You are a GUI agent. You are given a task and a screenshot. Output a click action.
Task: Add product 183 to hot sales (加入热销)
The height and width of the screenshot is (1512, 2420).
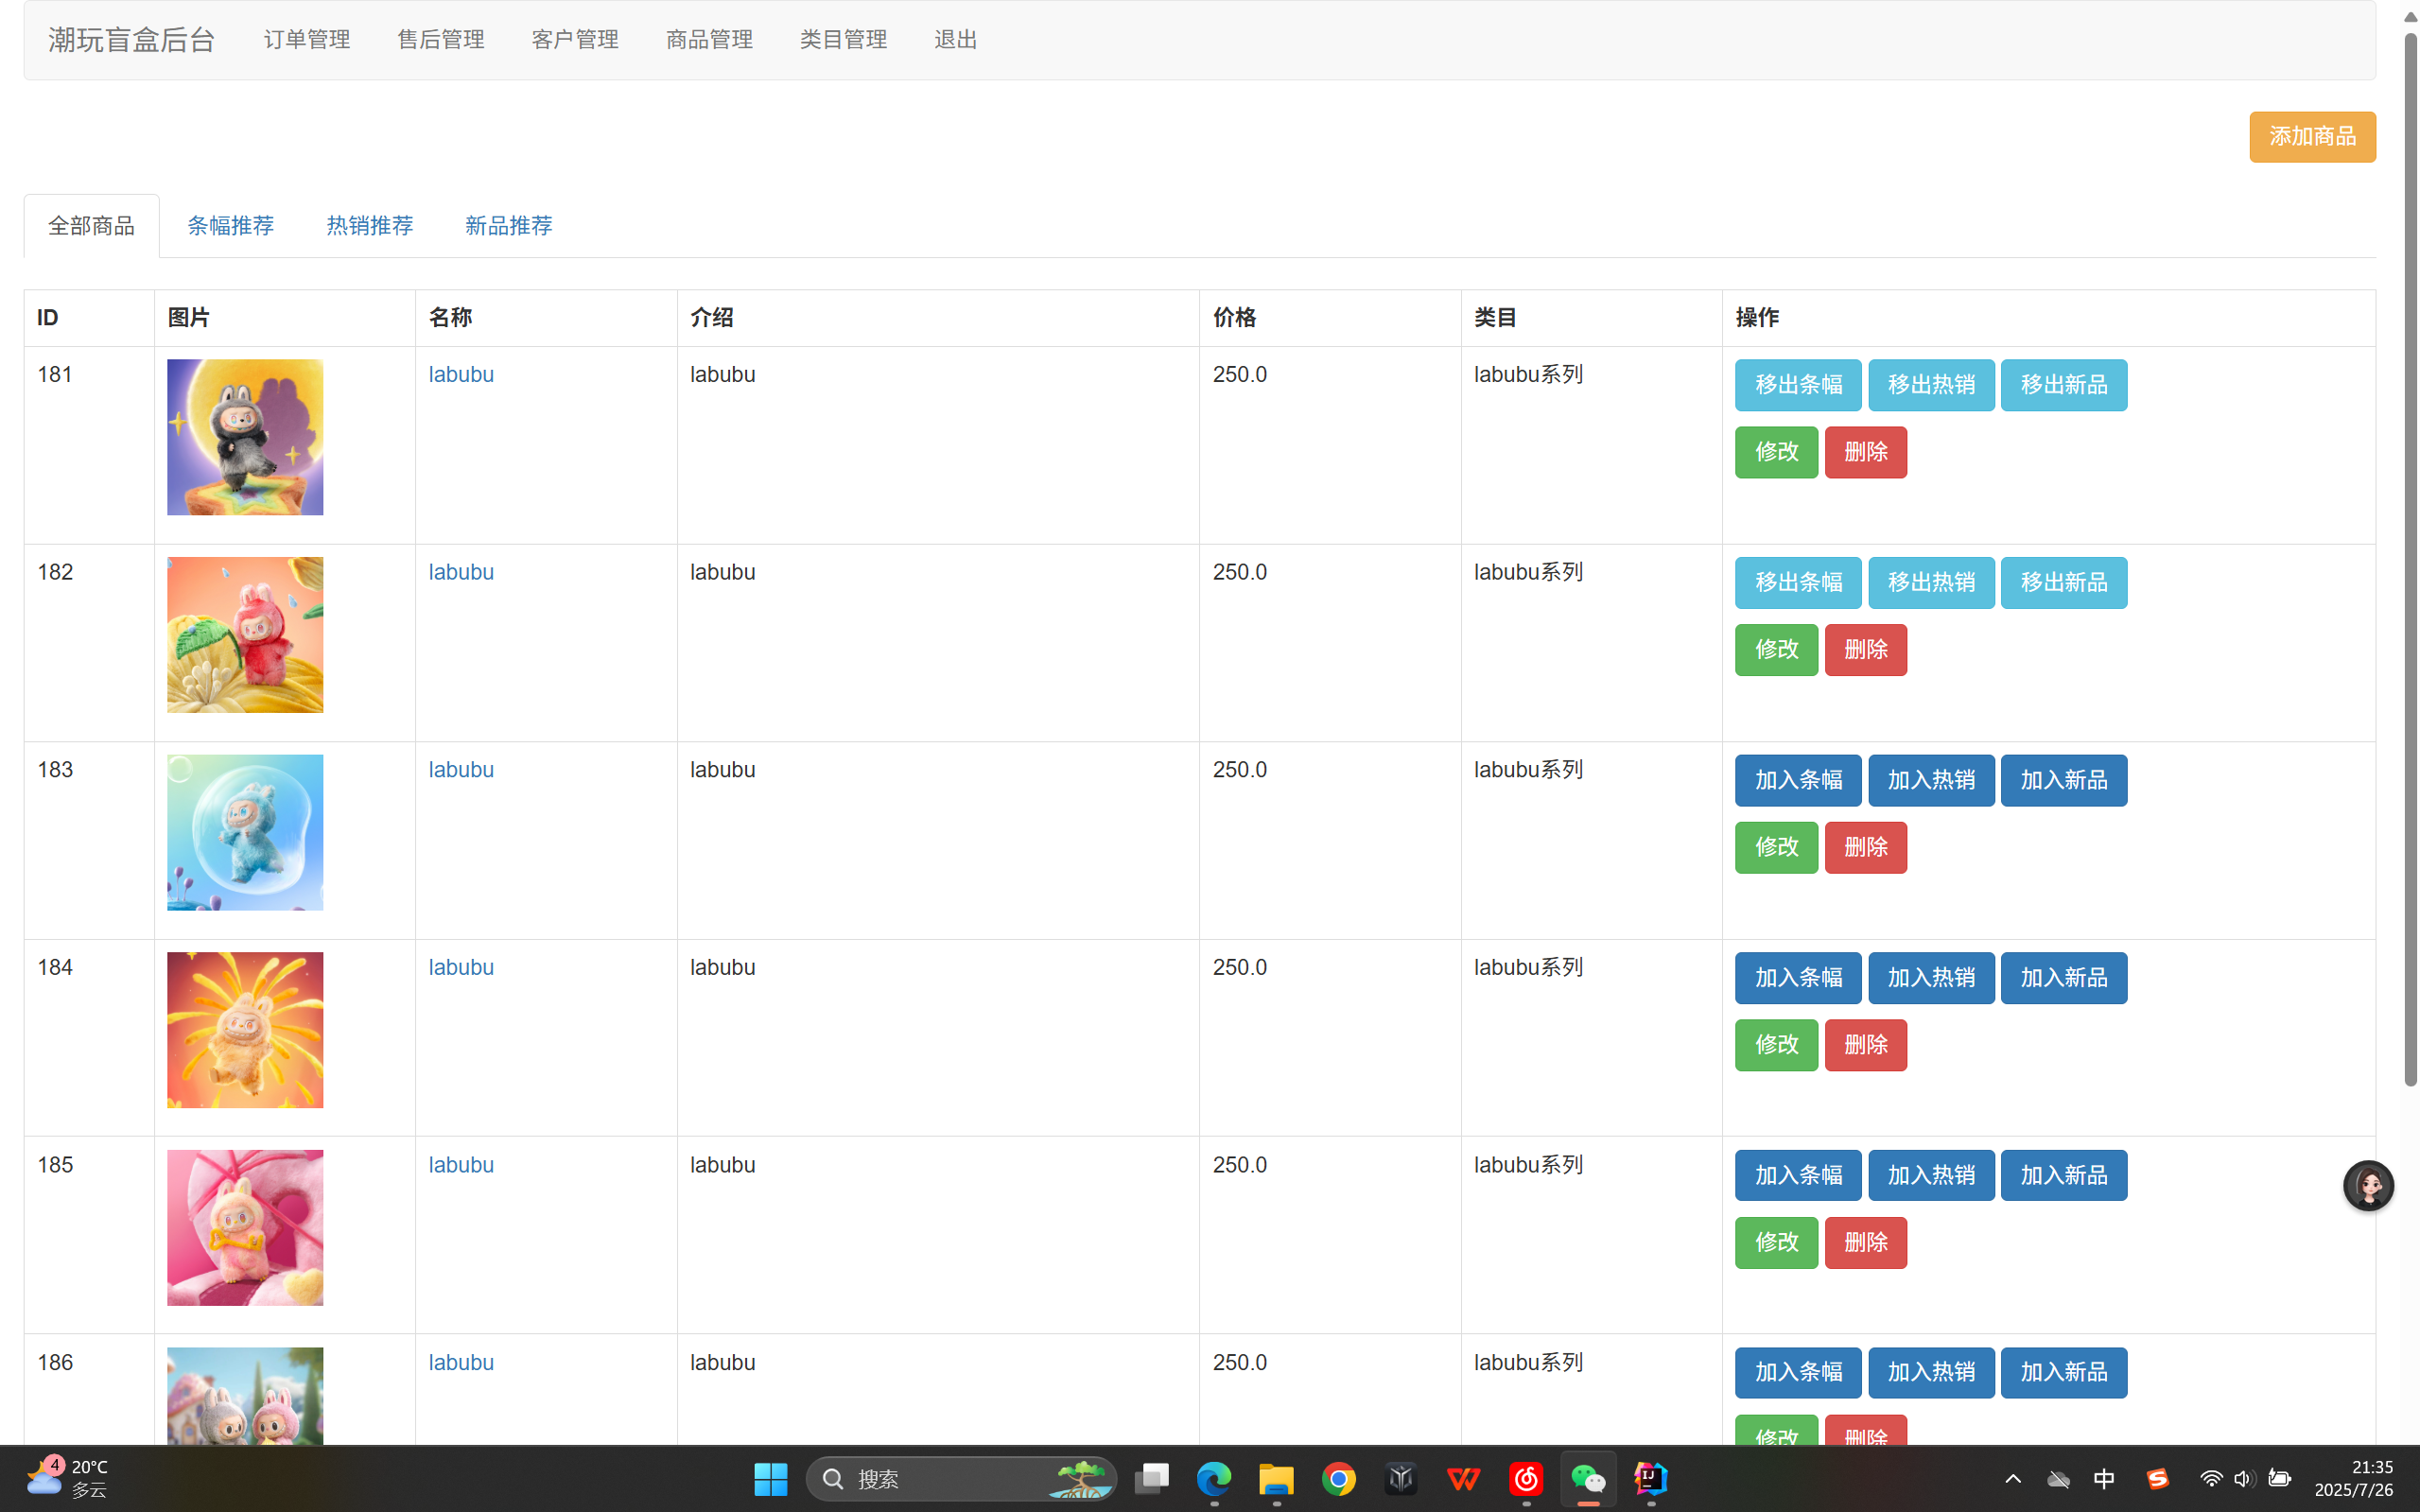1930,780
